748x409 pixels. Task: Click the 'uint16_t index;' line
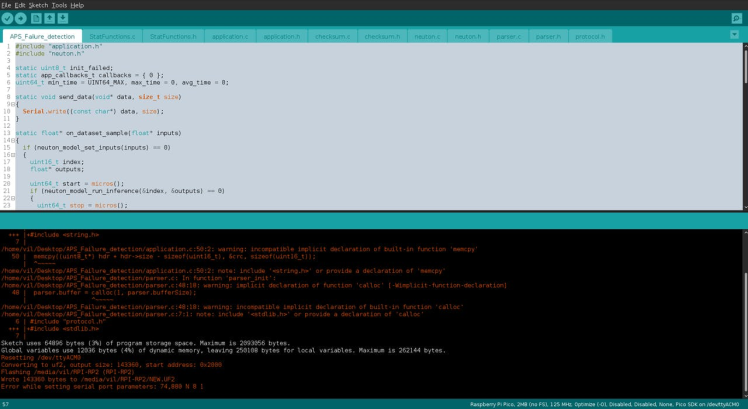pyautogui.click(x=57, y=162)
